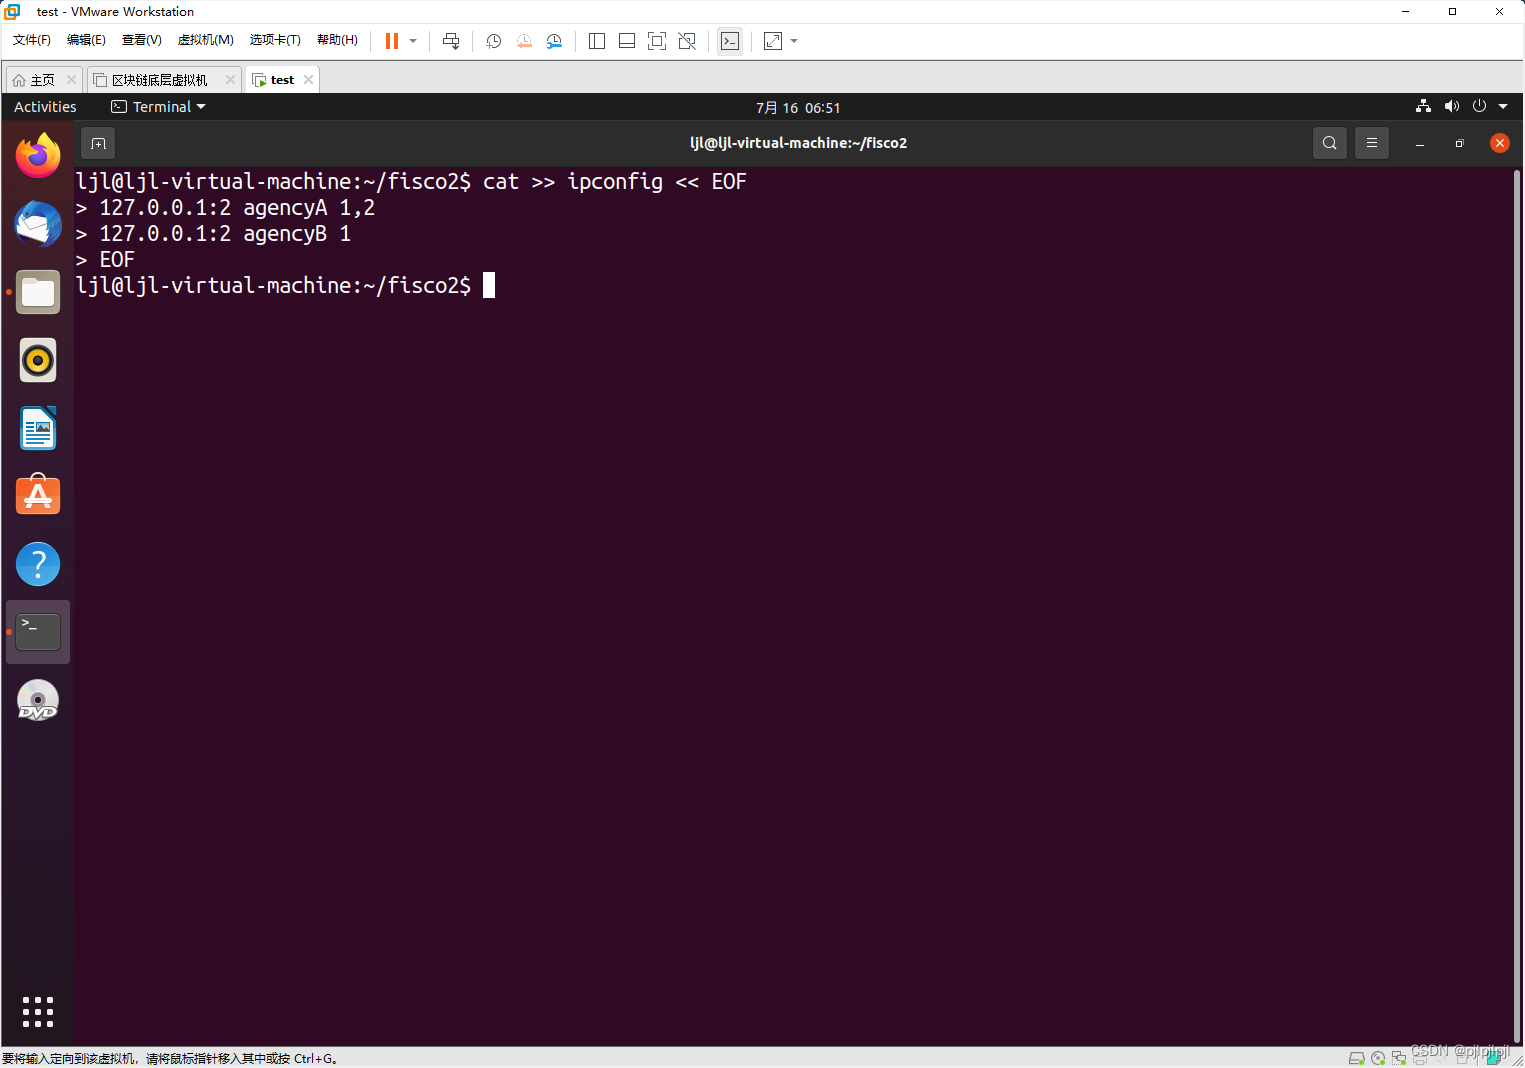Restore the terminal window size

pyautogui.click(x=1459, y=143)
